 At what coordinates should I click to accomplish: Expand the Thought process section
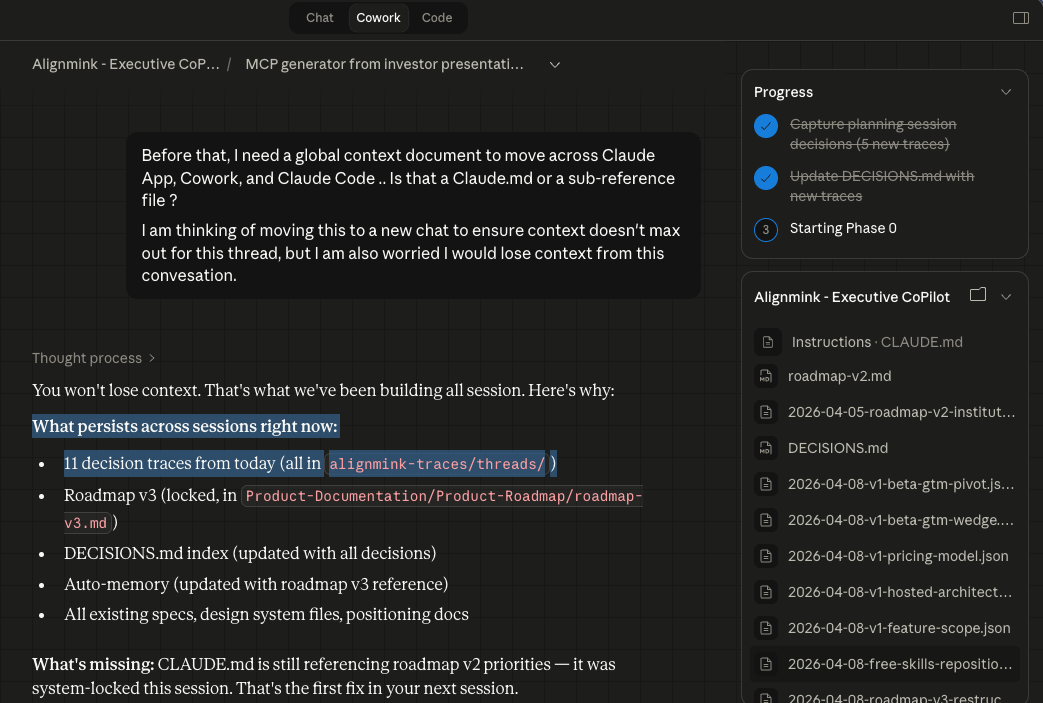point(93,358)
